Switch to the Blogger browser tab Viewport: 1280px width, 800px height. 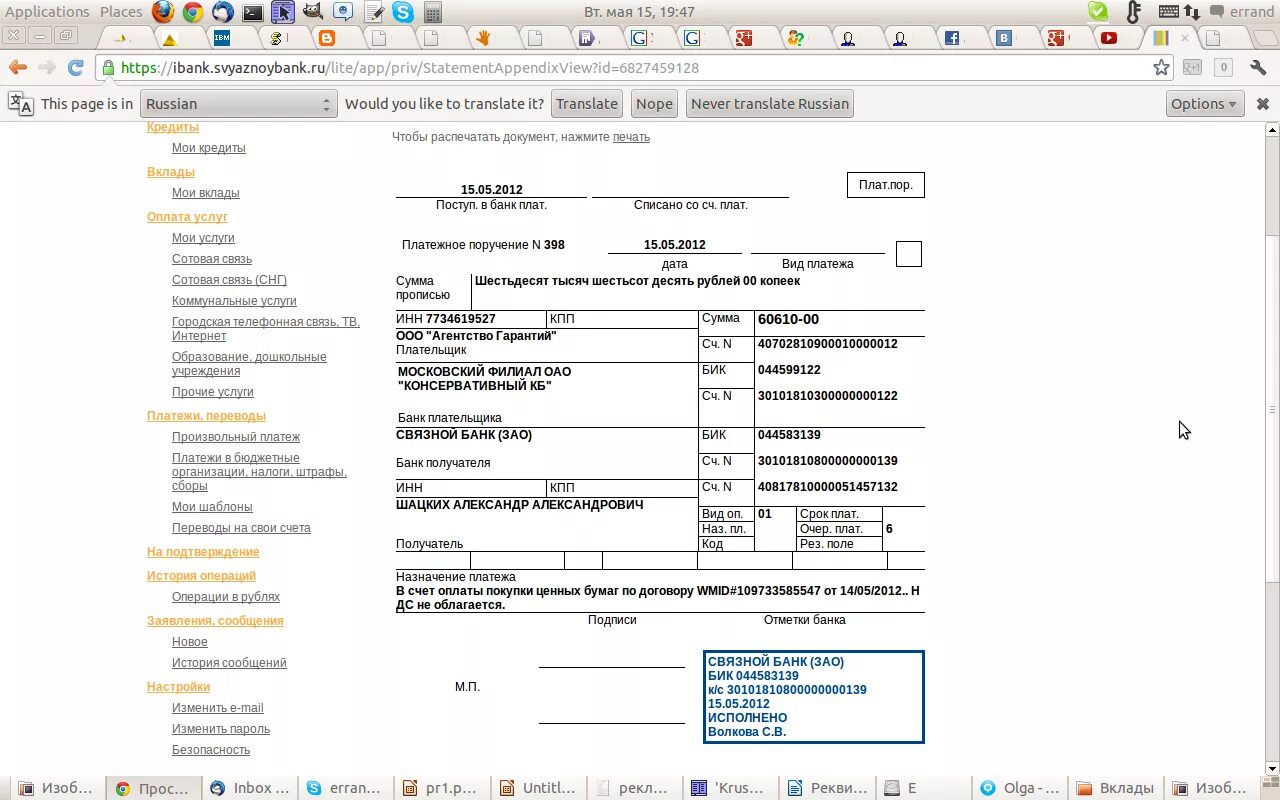[326, 38]
